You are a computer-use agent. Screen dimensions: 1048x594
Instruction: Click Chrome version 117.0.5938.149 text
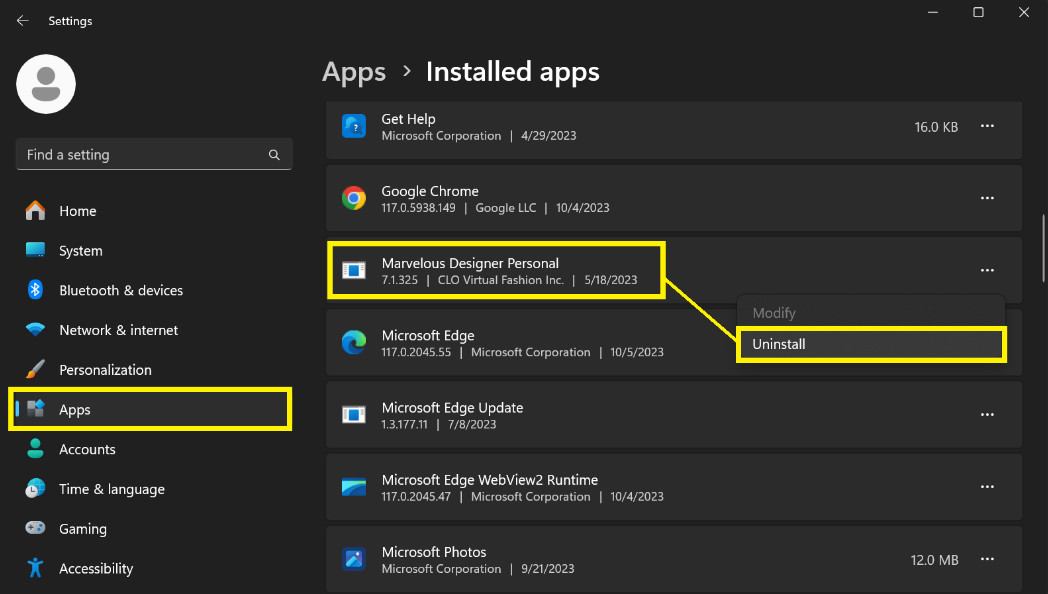click(x=418, y=208)
